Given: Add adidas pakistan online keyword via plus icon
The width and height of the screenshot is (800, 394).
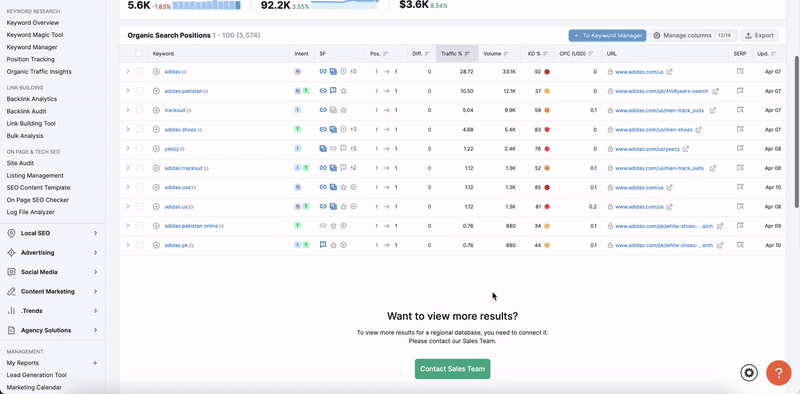Looking at the screenshot, I should click(156, 226).
